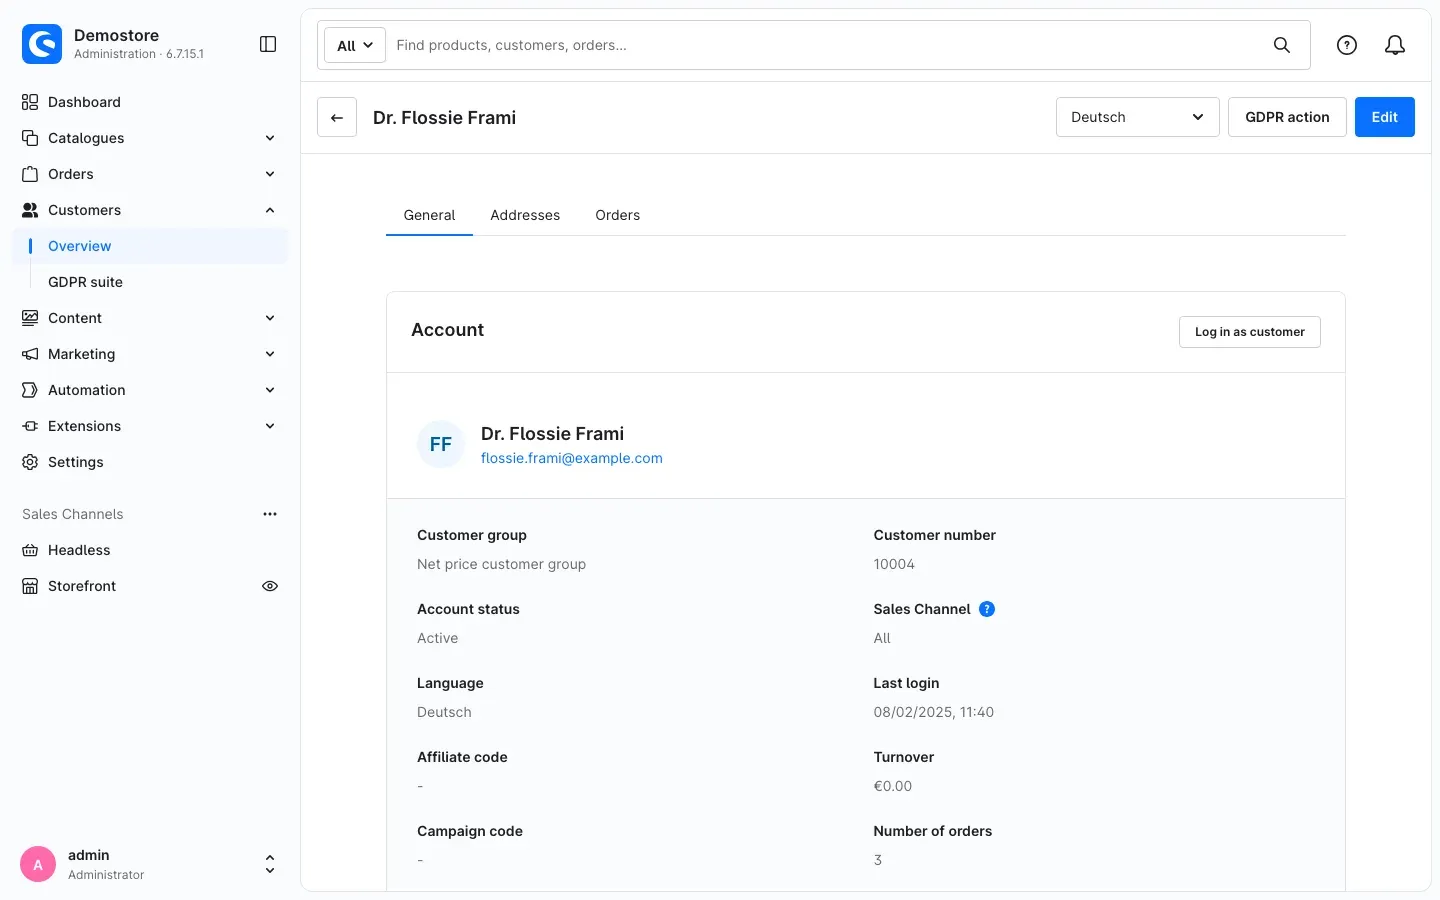Click the Headless basket icon
The height and width of the screenshot is (900, 1440).
30,550
